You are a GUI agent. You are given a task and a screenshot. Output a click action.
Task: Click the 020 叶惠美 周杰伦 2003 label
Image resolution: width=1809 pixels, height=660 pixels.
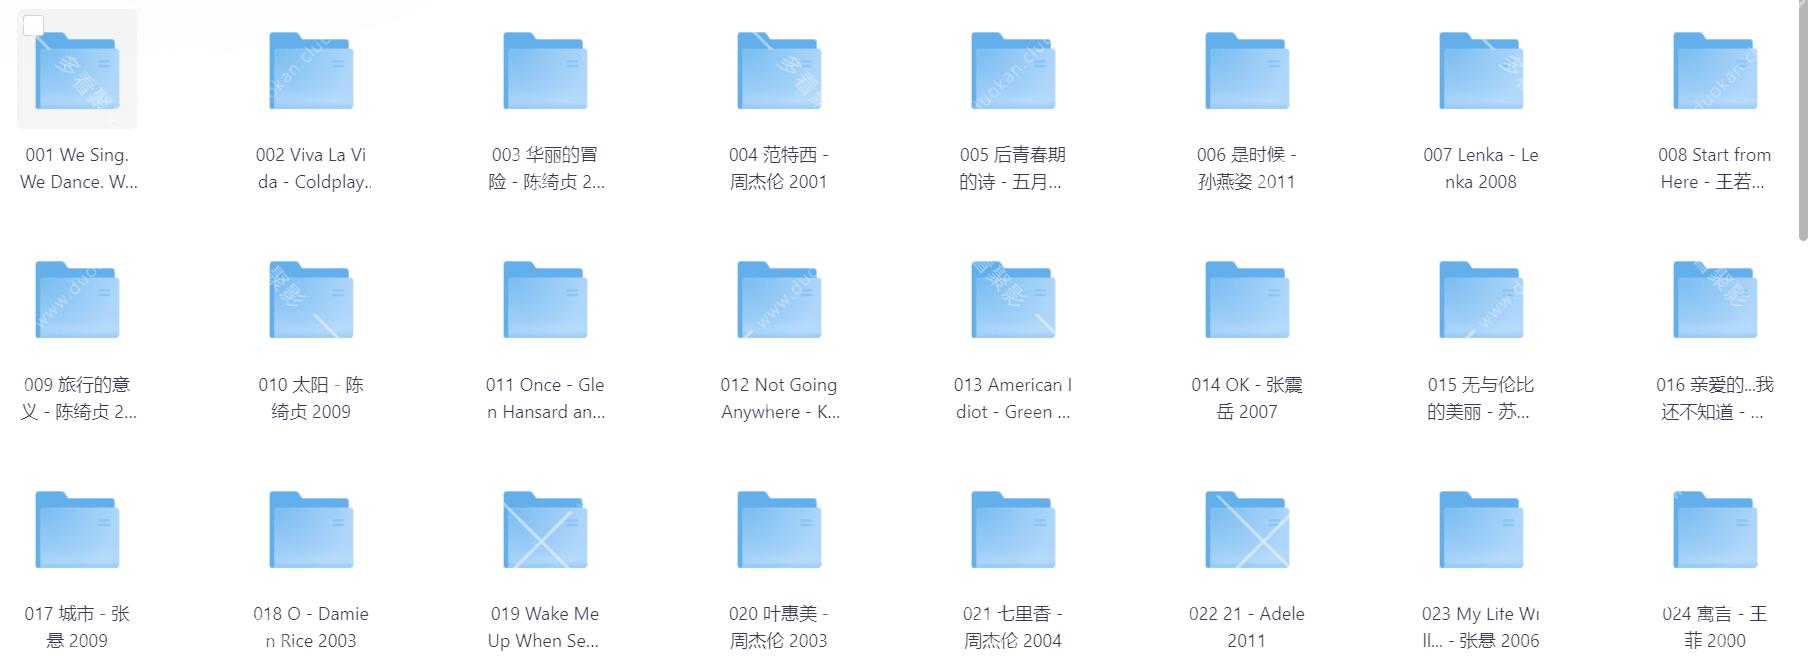click(779, 627)
